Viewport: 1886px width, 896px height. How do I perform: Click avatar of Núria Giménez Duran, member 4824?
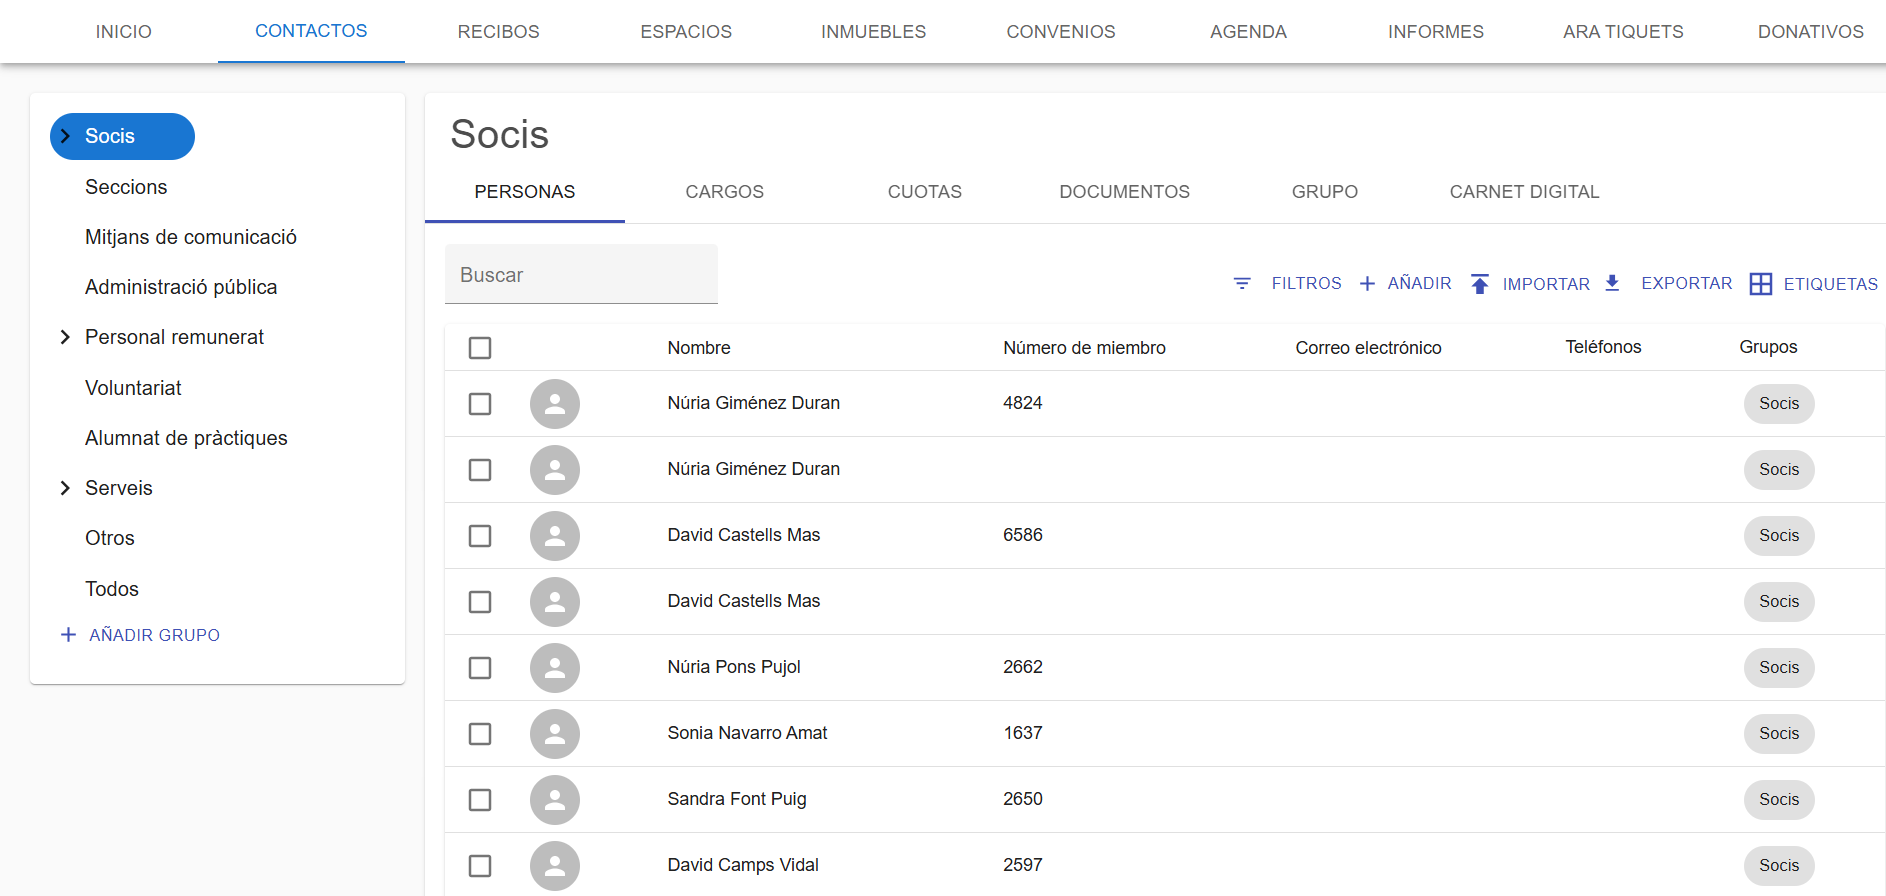coord(555,404)
